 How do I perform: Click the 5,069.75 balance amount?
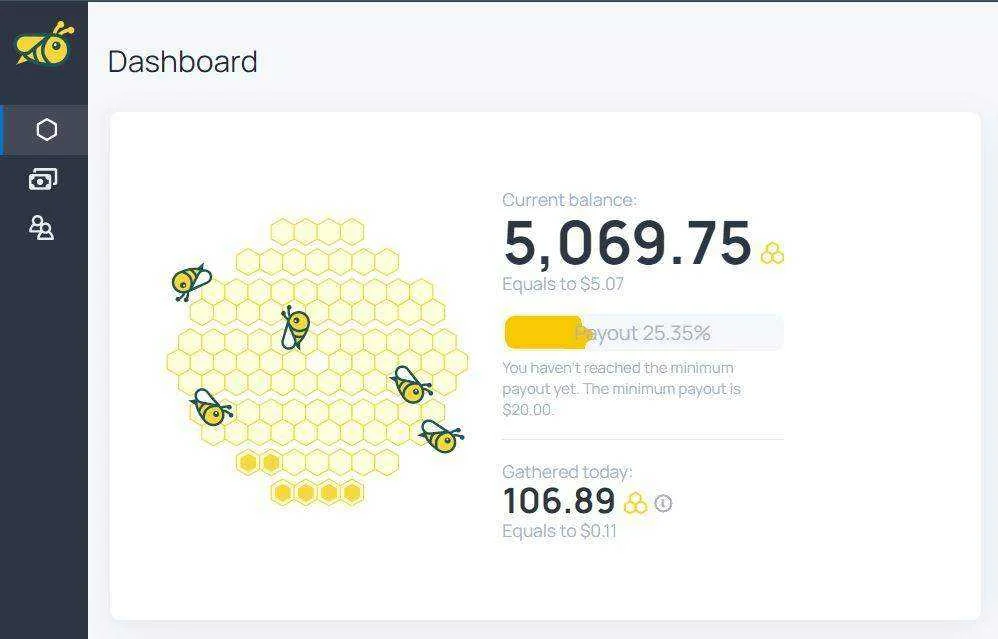coord(628,242)
